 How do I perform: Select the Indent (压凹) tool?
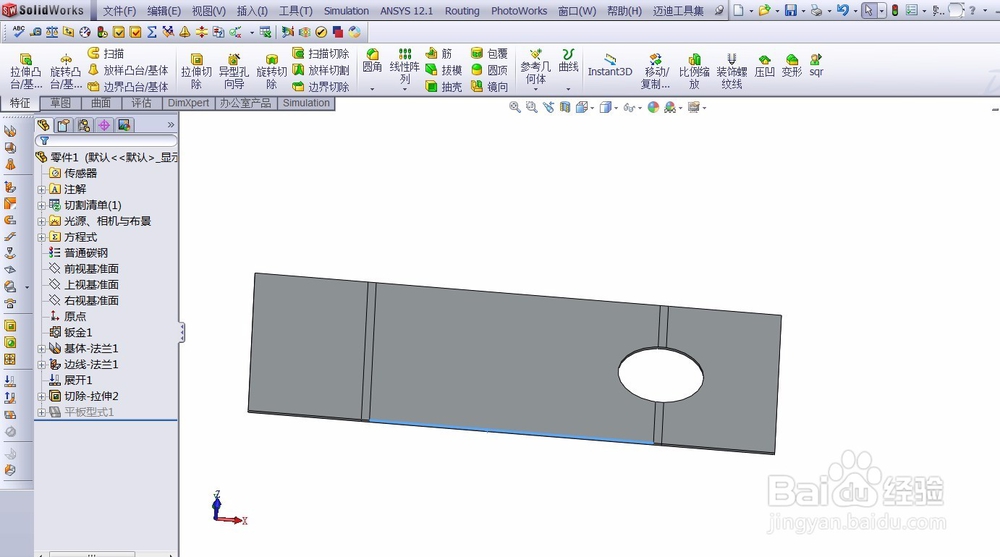[x=764, y=66]
